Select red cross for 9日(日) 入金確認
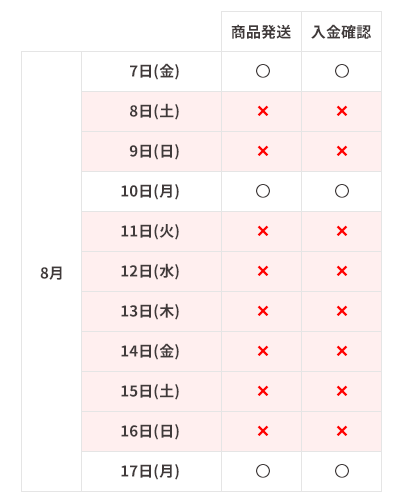This screenshot has width=405, height=503. 342,151
